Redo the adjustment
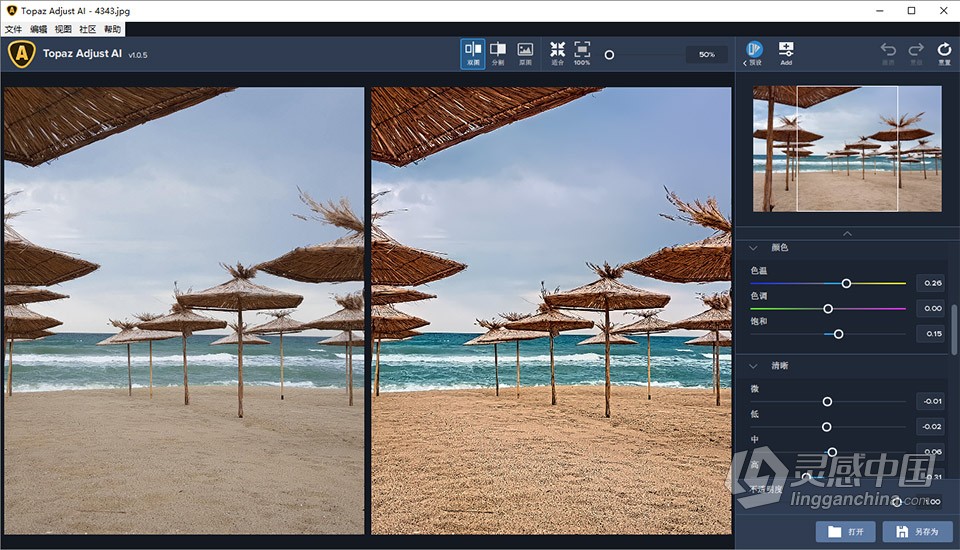The image size is (960, 550). pos(916,54)
